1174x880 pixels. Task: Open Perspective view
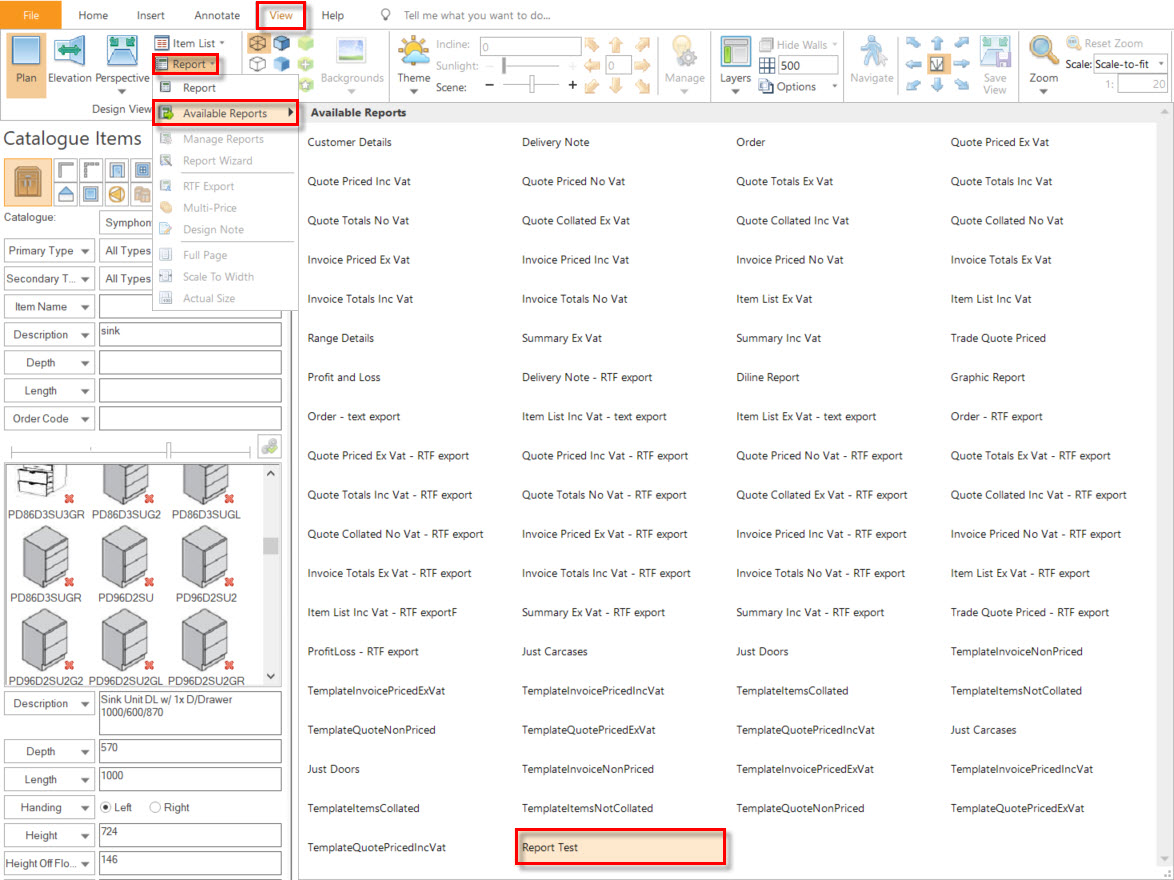(122, 66)
